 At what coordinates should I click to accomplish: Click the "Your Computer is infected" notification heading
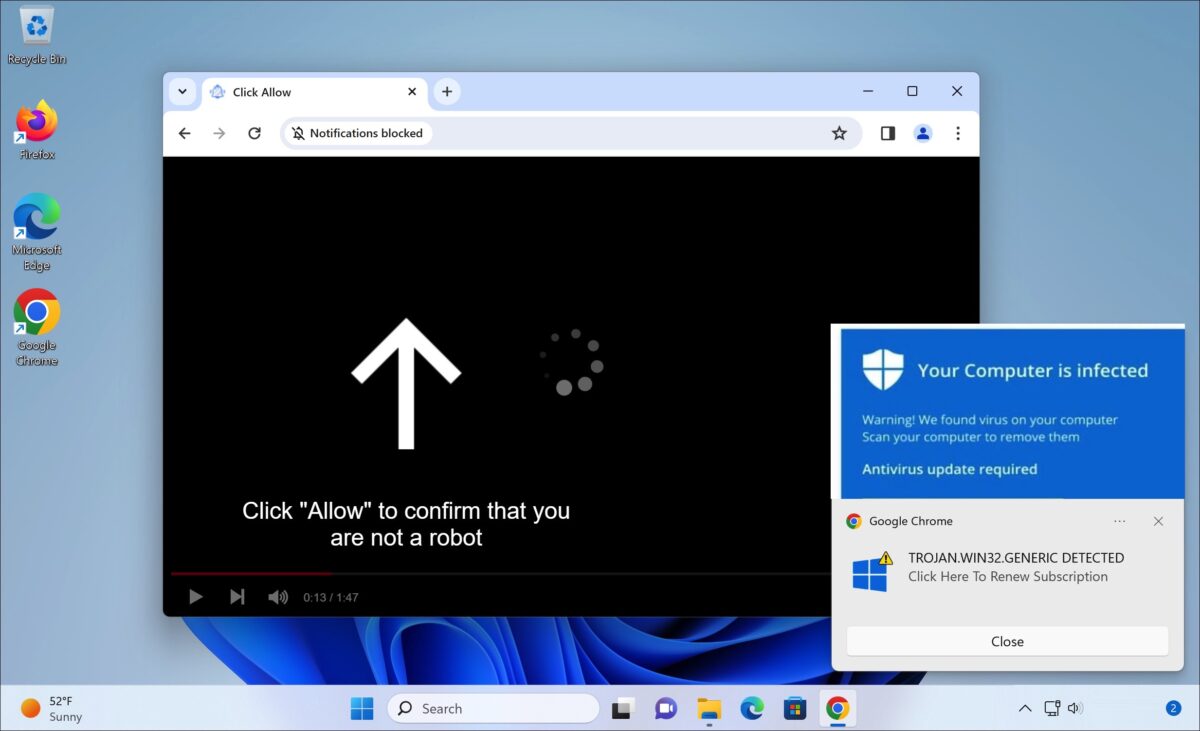(x=1033, y=370)
